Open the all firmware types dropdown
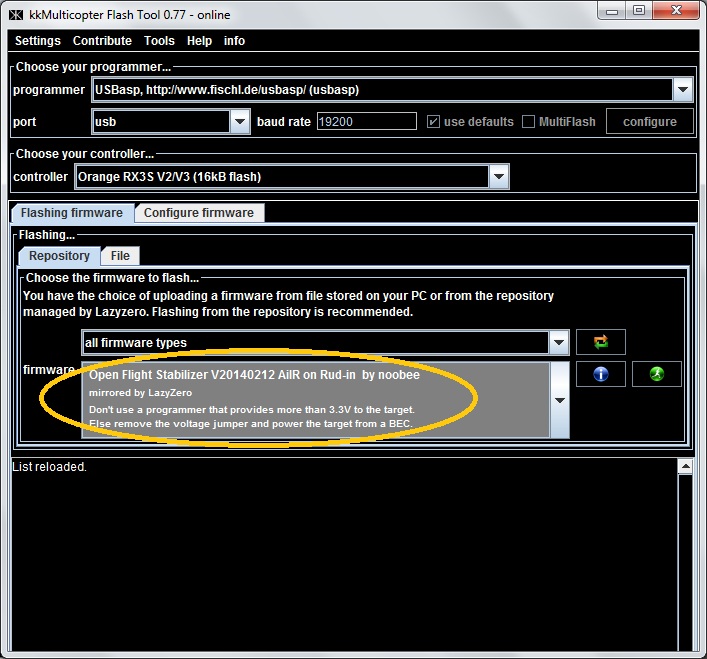Screen dimensions: 707x659 pos(325,343)
